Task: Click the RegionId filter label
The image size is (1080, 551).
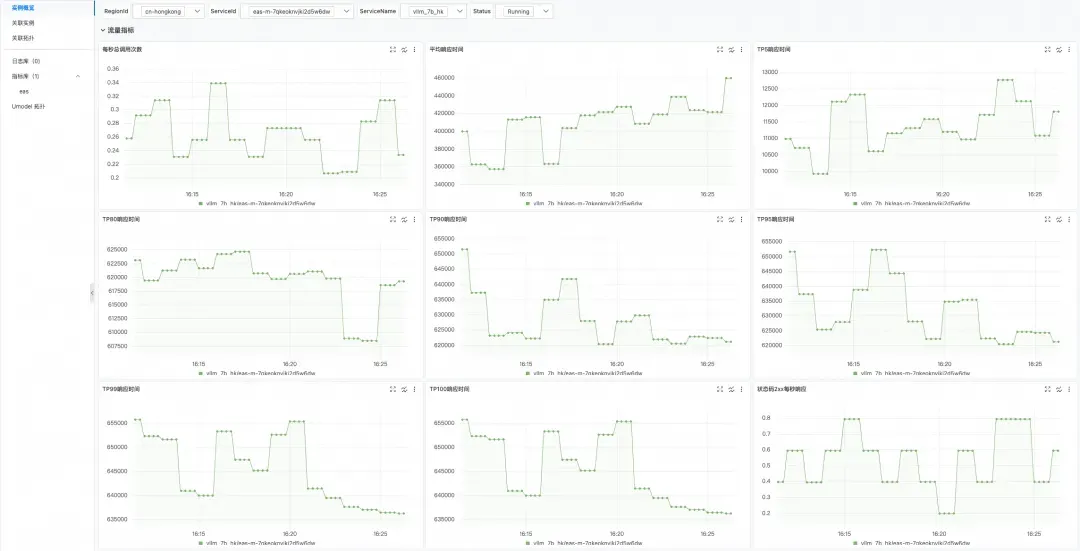Action: pos(116,12)
